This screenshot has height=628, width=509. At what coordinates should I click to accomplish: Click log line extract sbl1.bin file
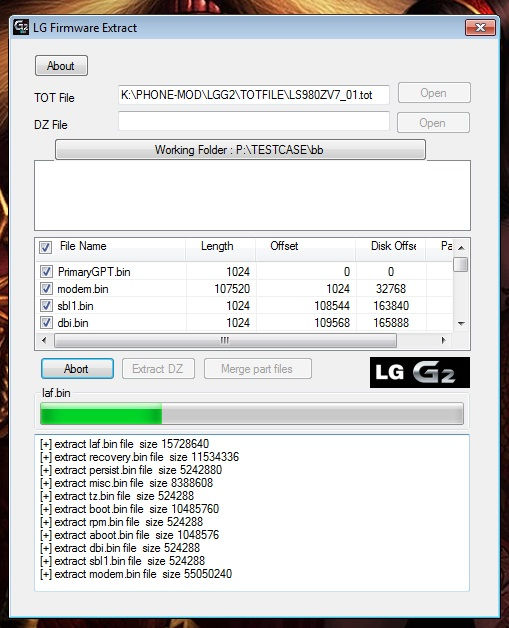pyautogui.click(x=123, y=561)
